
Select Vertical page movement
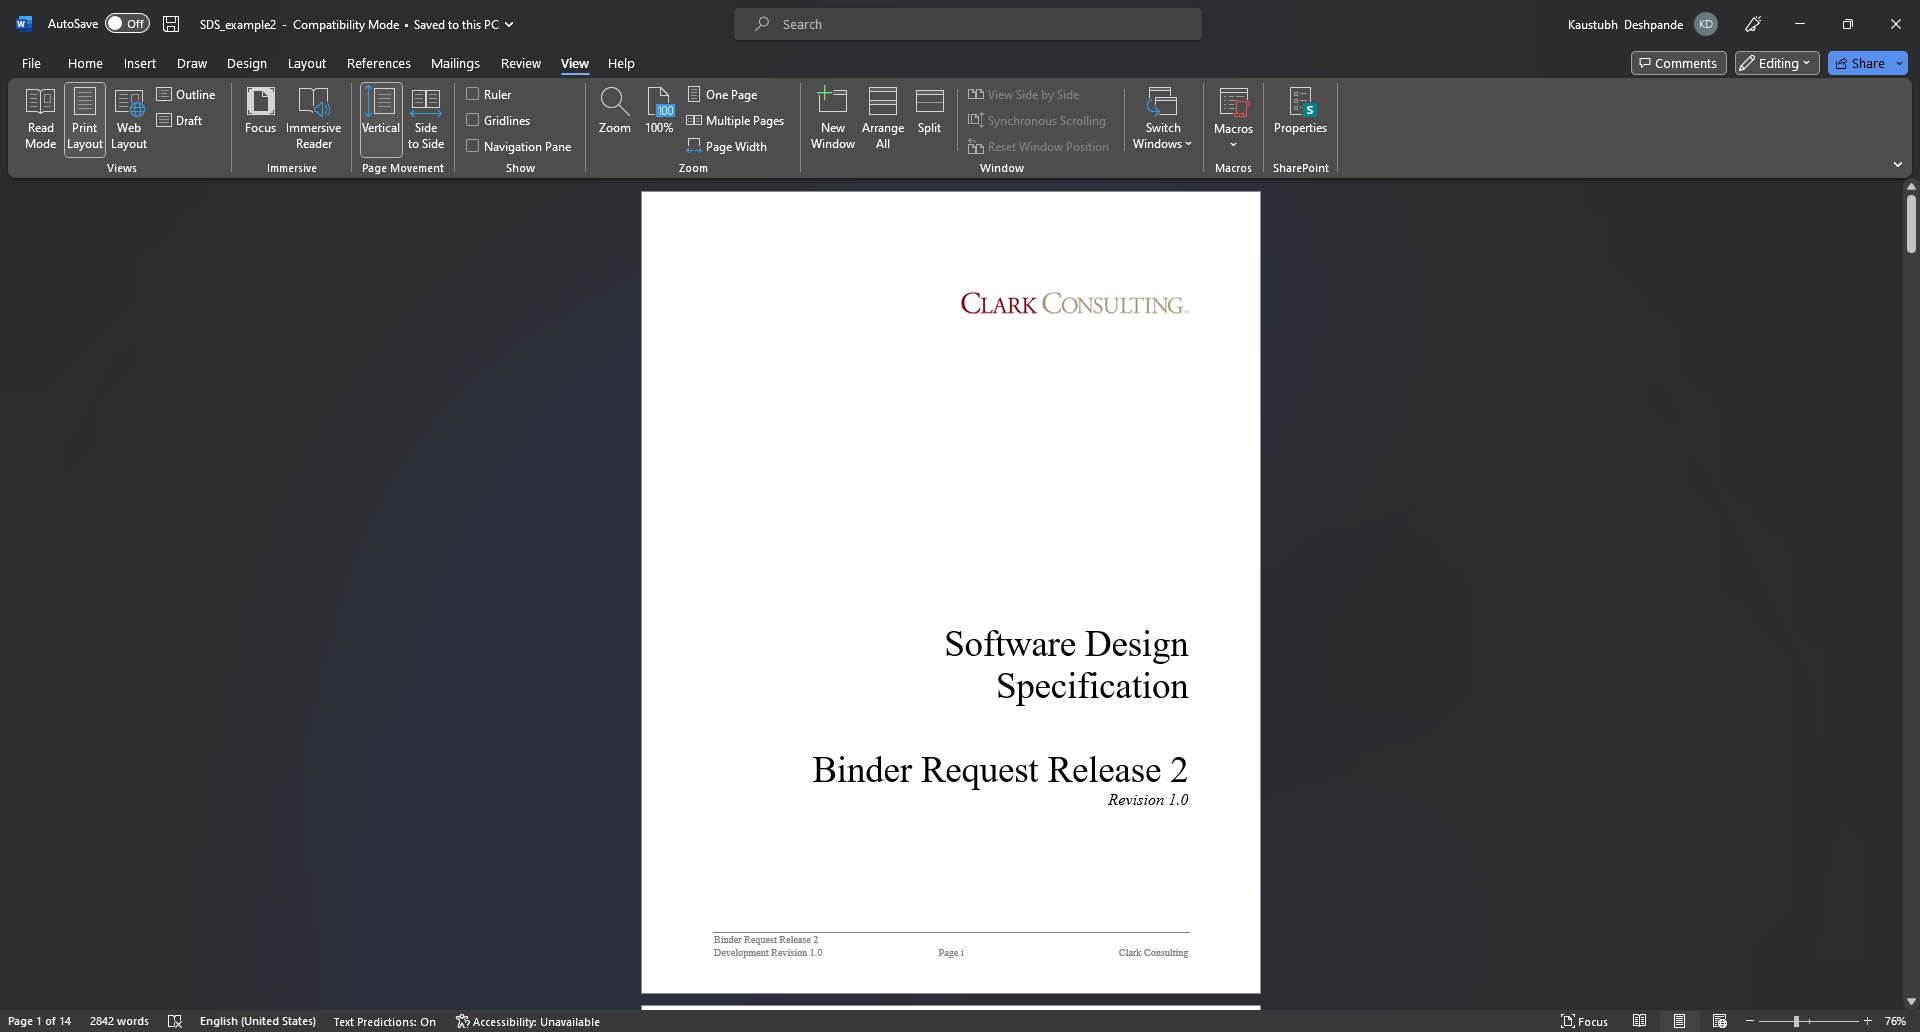[381, 119]
